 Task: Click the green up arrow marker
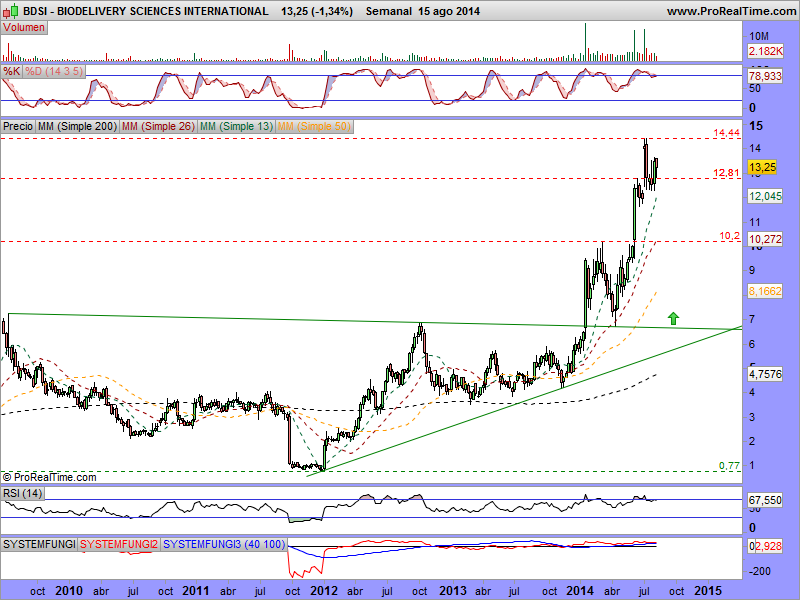pyautogui.click(x=673, y=318)
